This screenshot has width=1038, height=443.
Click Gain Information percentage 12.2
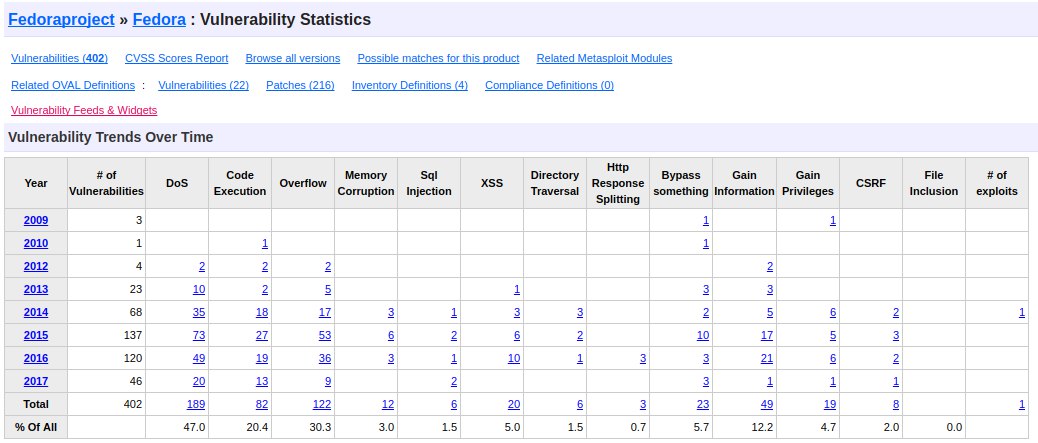tap(763, 427)
